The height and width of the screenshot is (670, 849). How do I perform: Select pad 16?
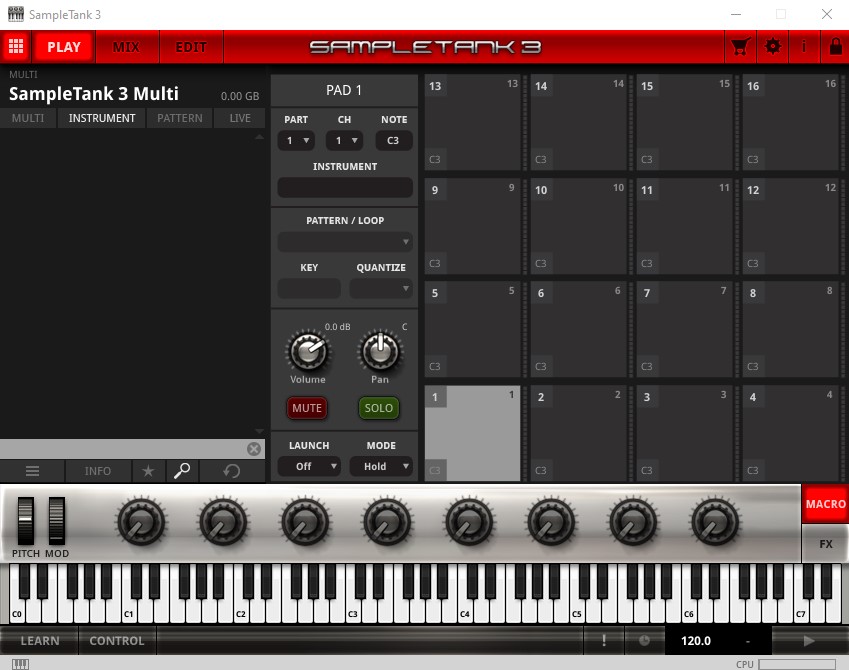coord(791,122)
